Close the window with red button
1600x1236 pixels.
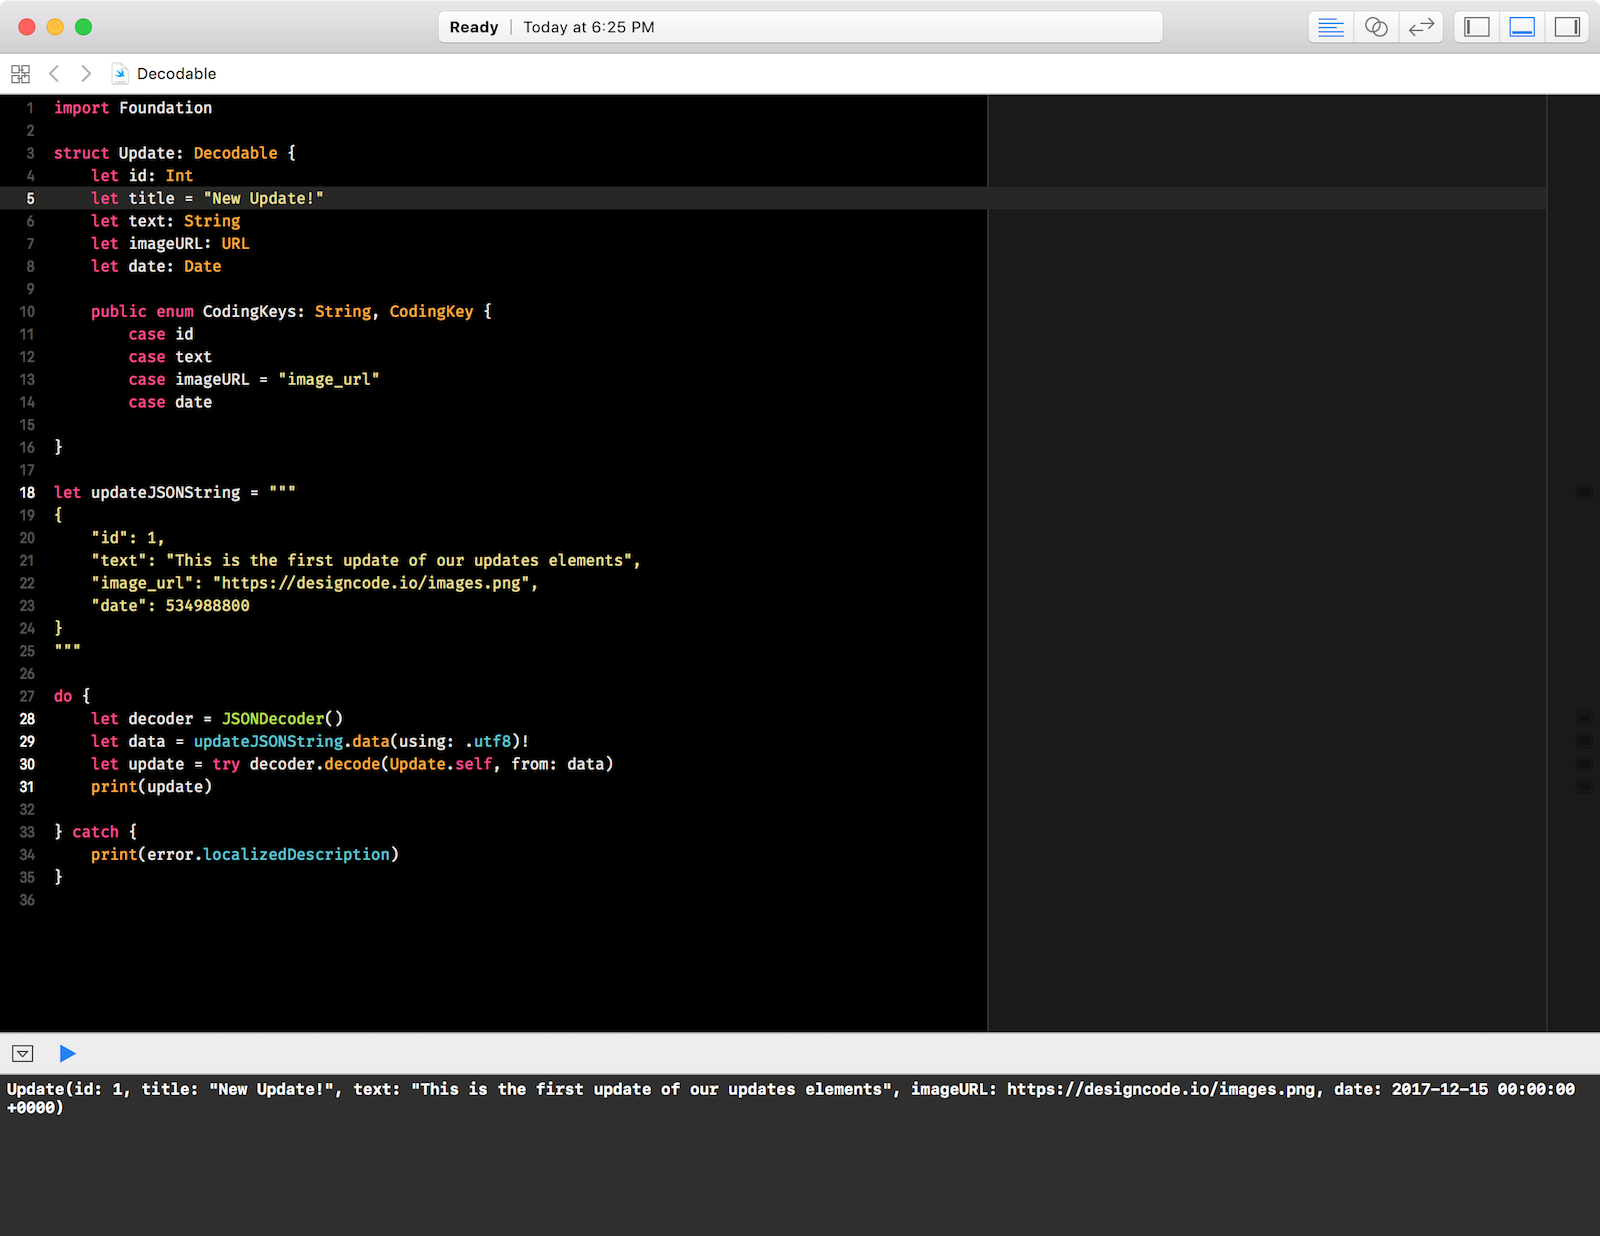[x=27, y=27]
